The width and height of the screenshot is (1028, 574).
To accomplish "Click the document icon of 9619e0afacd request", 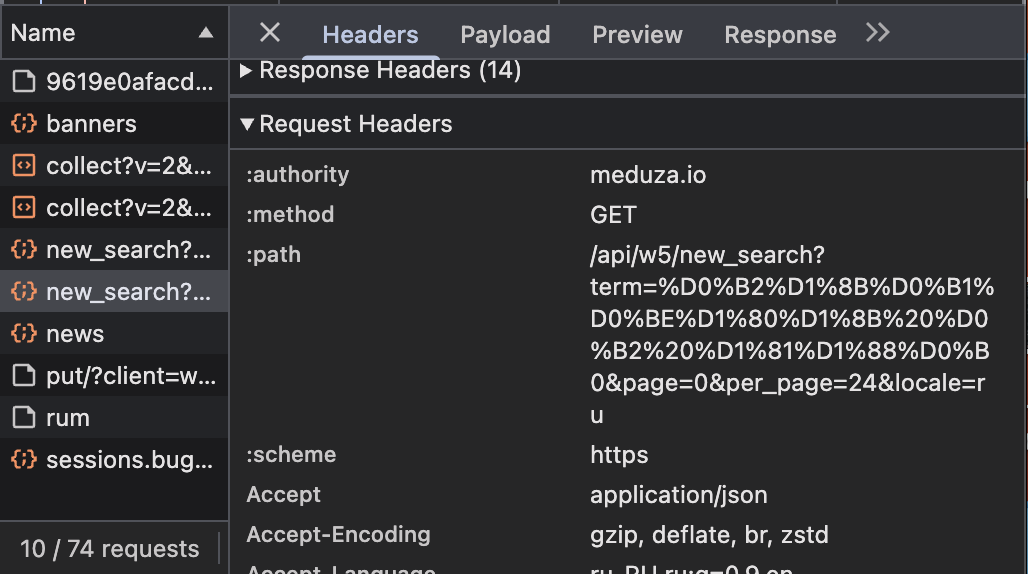I will 24,82.
